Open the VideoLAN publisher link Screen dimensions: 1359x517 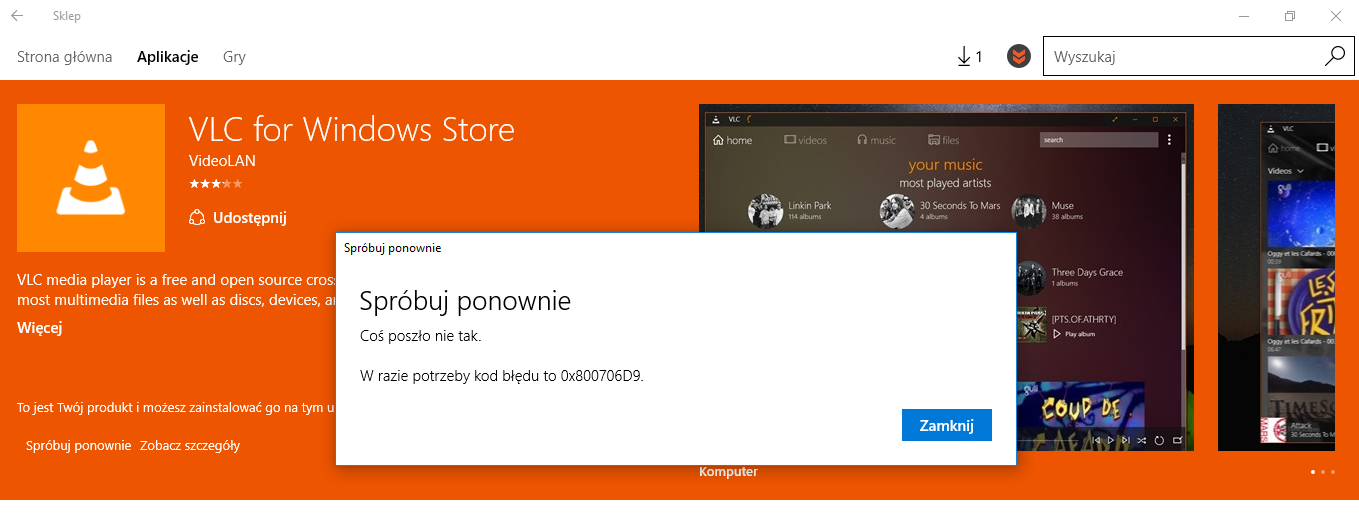222,161
